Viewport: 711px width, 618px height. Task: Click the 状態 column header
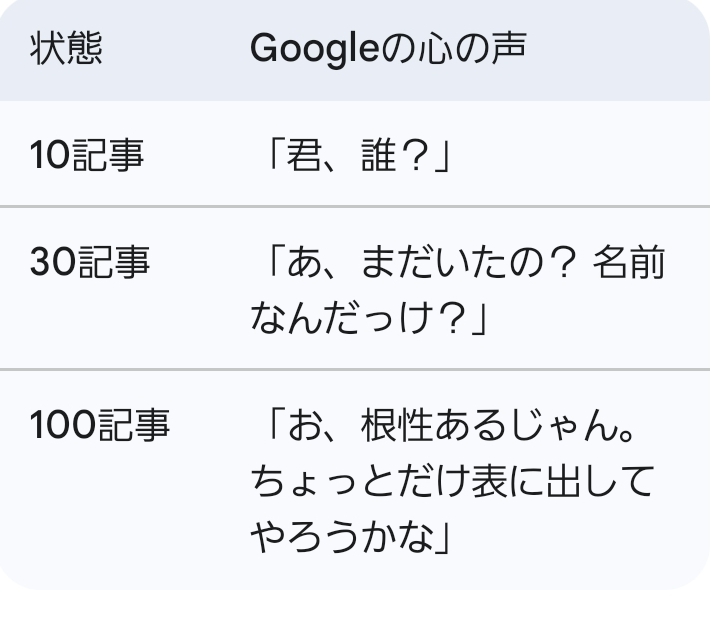(66, 50)
